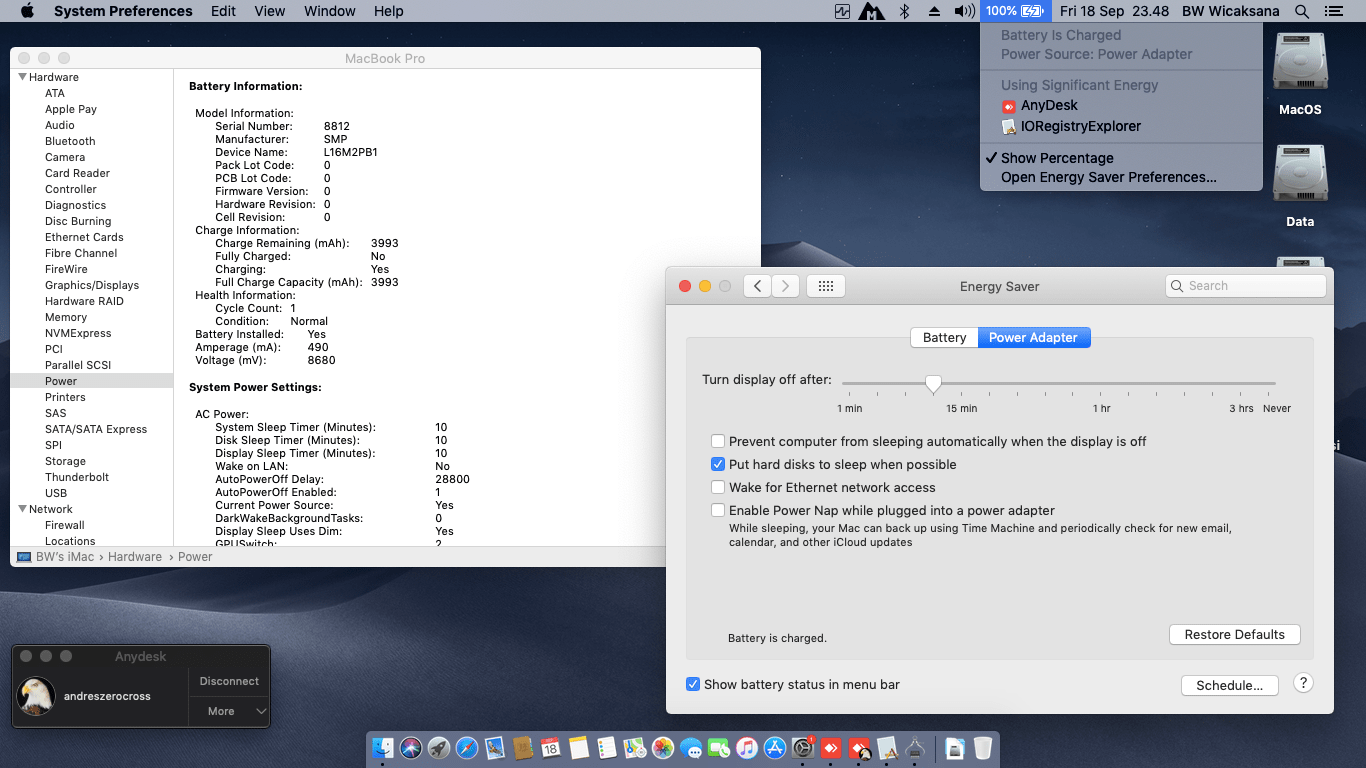Open Contacts book icon in Dock
The image size is (1366, 768).
[522, 747]
